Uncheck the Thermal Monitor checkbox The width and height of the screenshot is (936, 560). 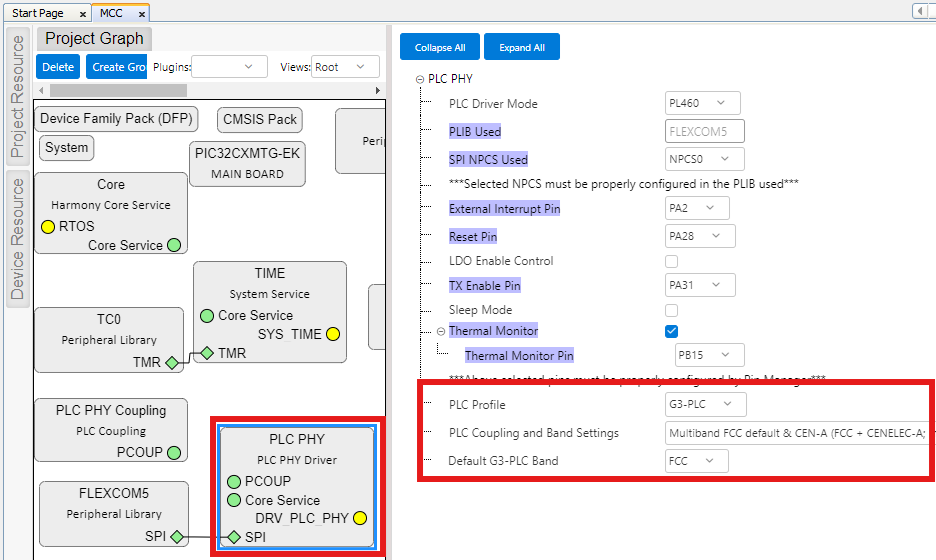click(x=672, y=331)
